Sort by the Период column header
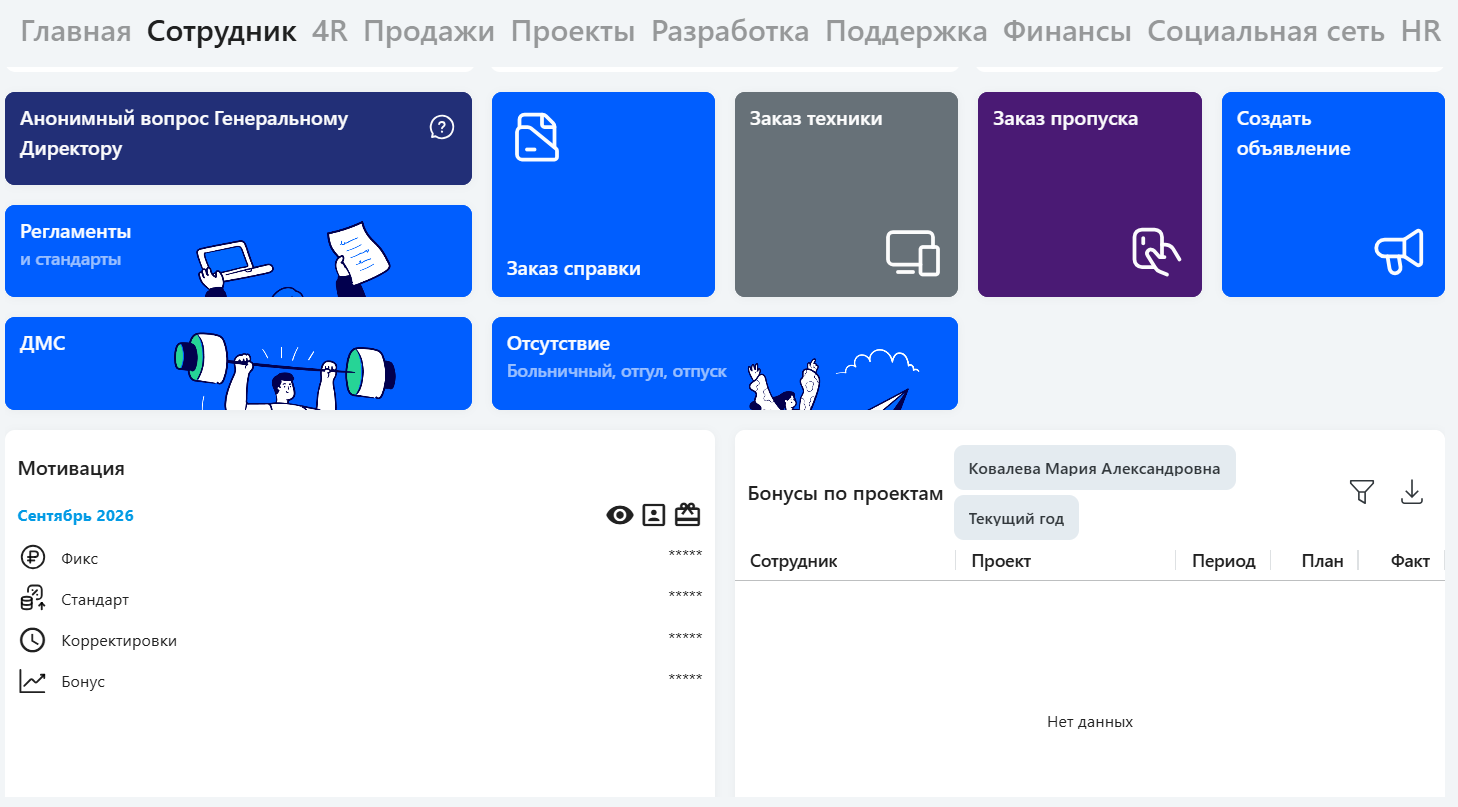The height and width of the screenshot is (807, 1458). click(1224, 561)
